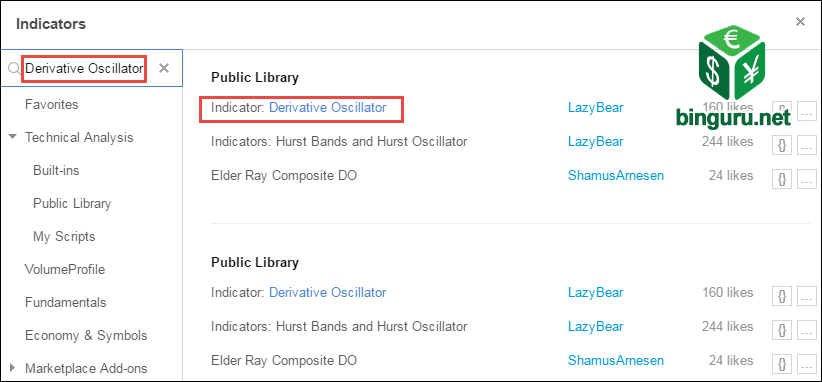Open the Favorites category
Image resolution: width=822 pixels, height=382 pixels.
pos(51,104)
